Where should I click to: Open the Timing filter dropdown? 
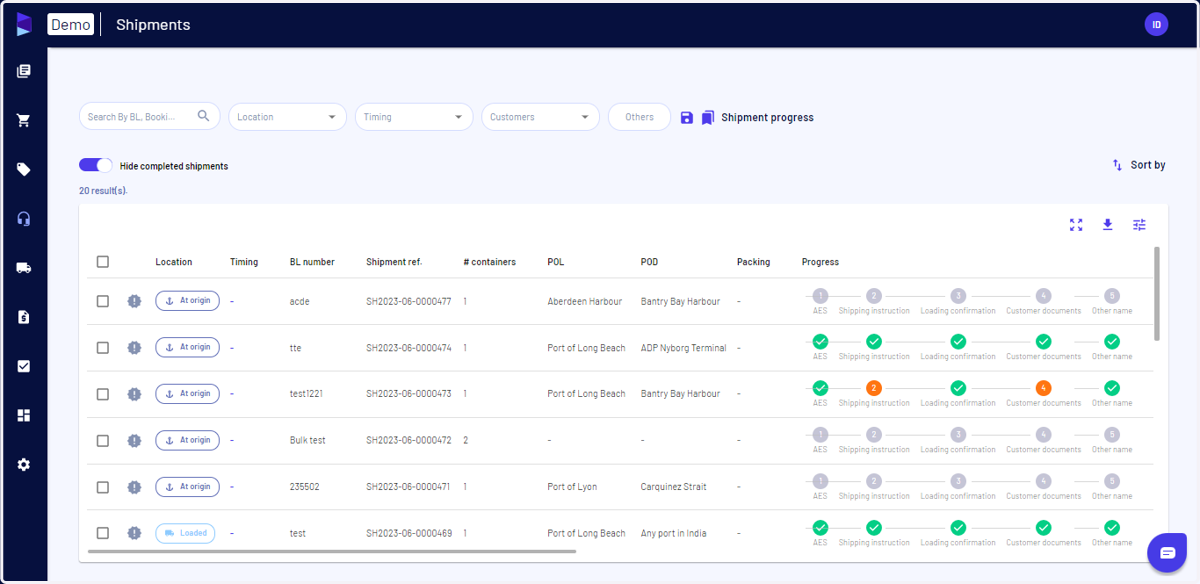[414, 117]
